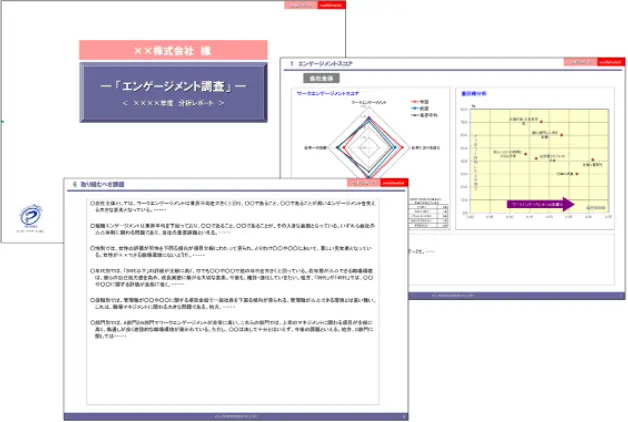Click the red confidential label on issues slide

pos(392,184)
